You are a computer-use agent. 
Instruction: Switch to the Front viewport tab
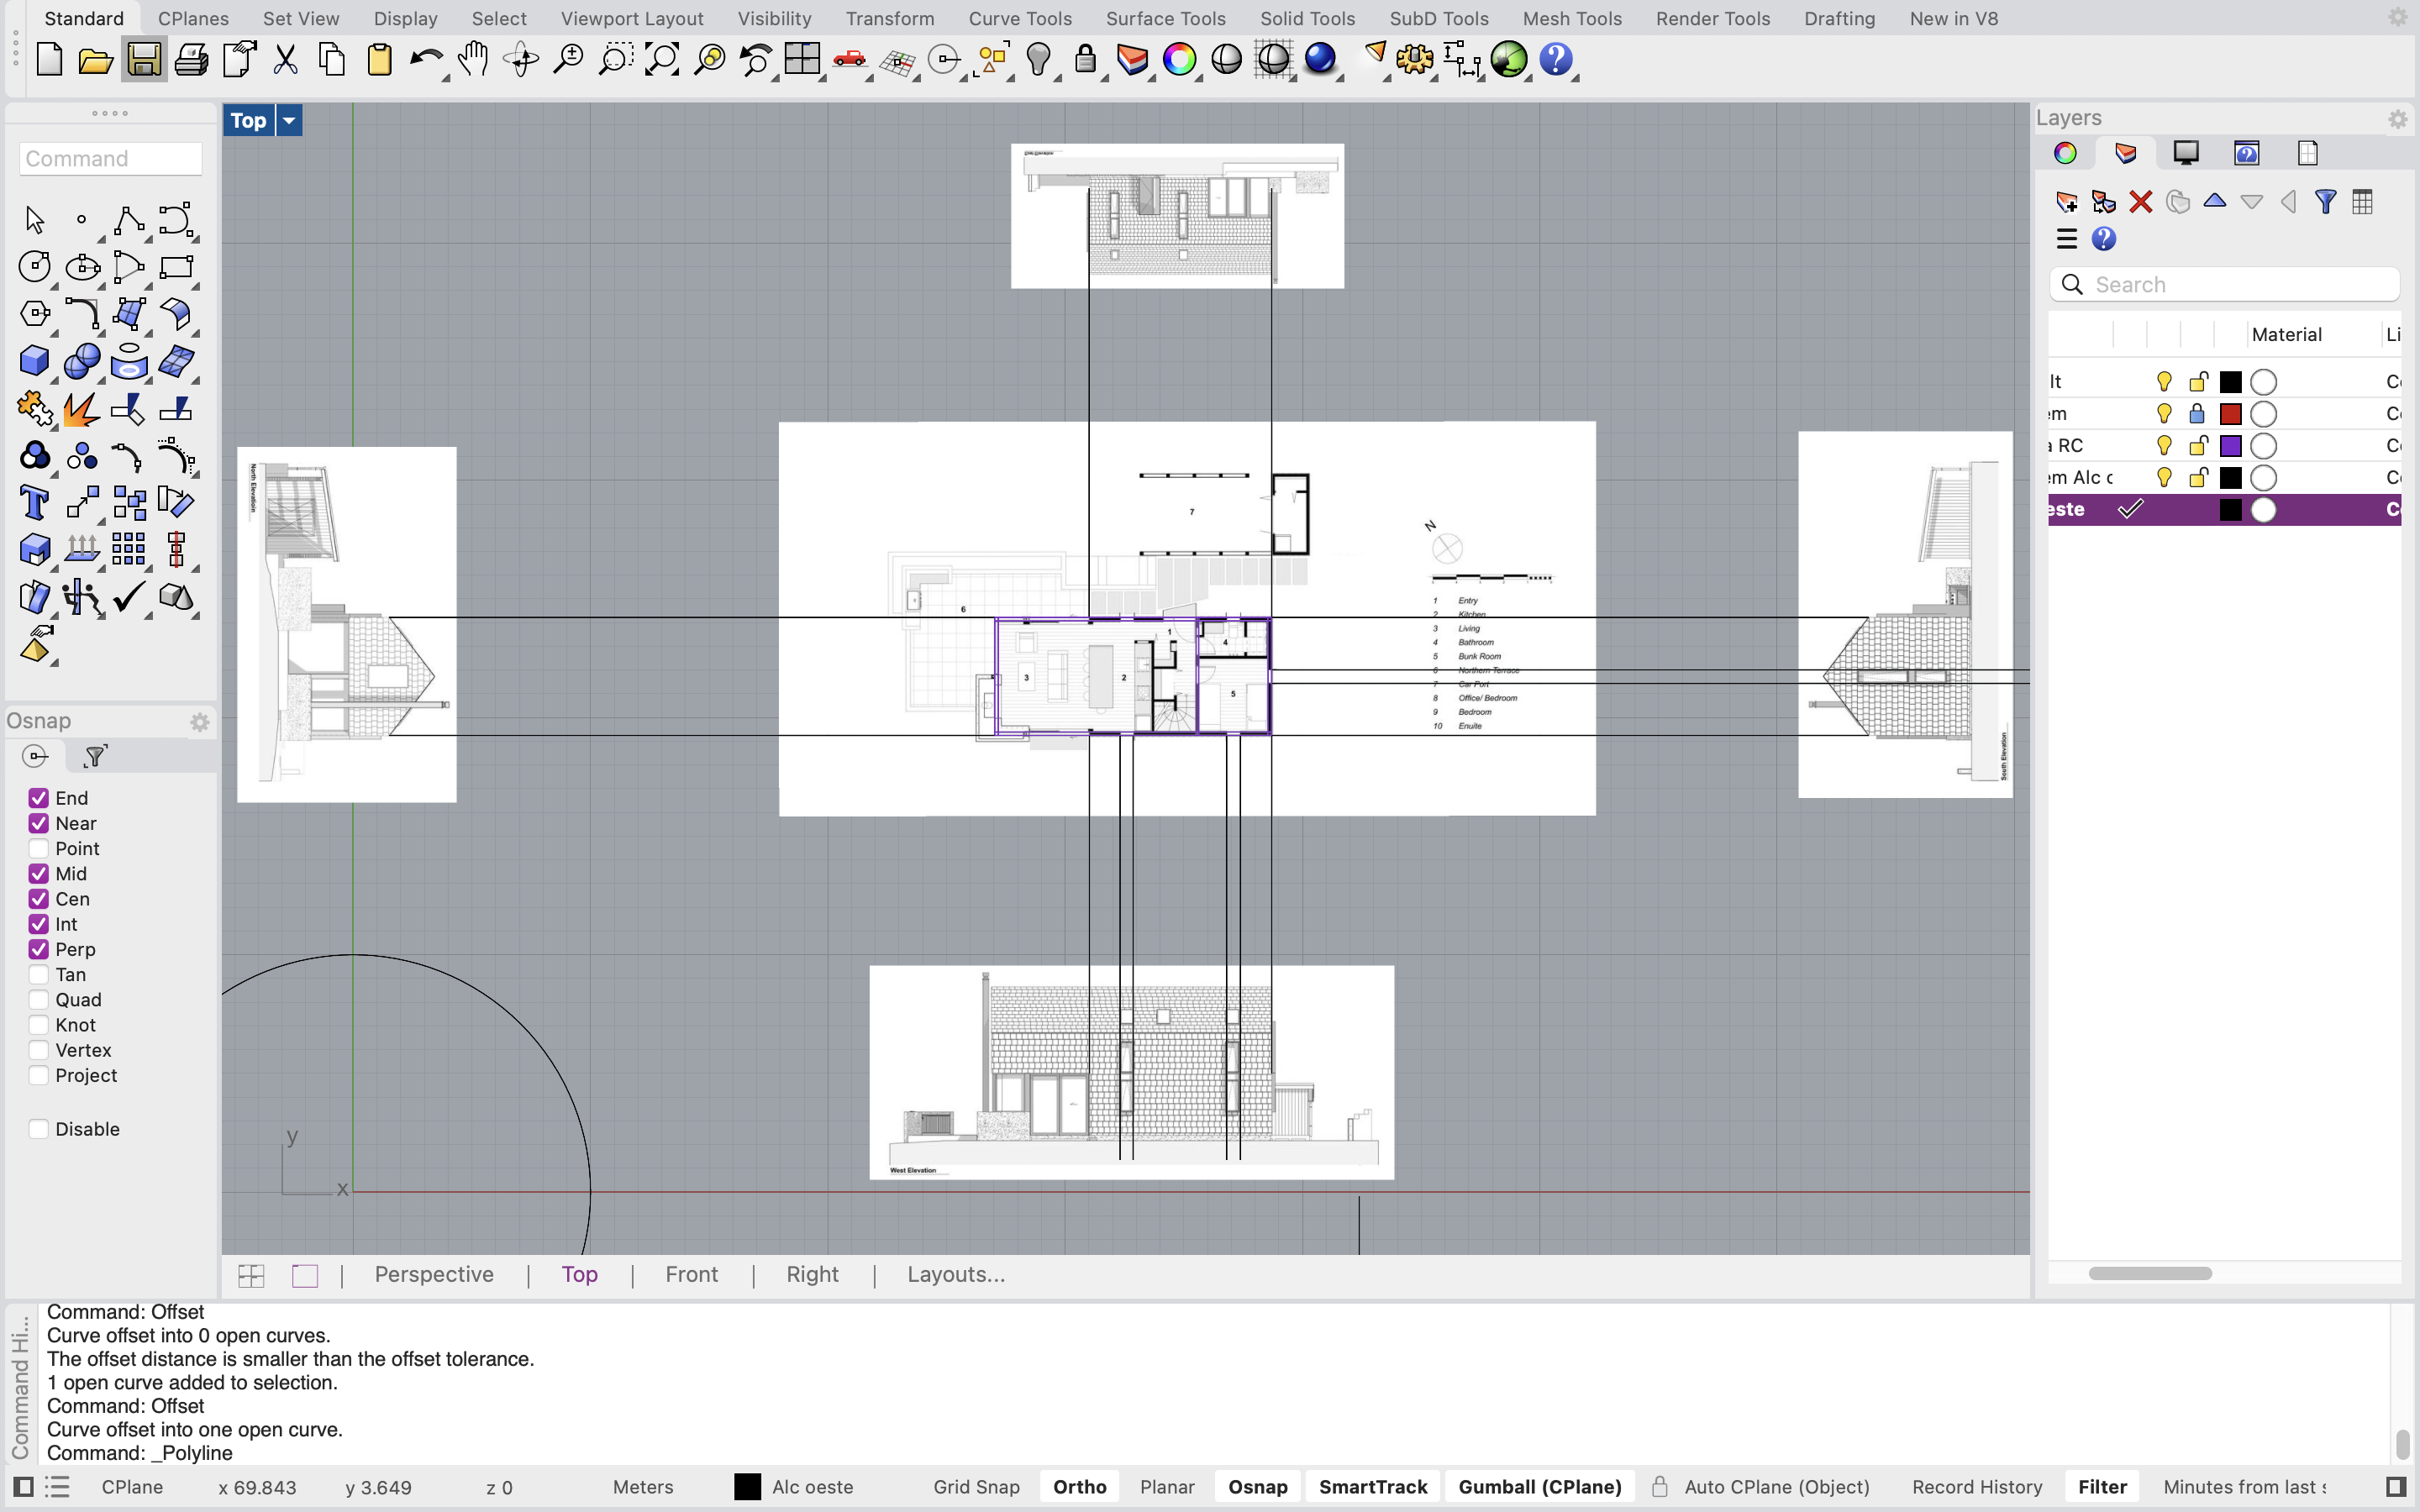(691, 1274)
